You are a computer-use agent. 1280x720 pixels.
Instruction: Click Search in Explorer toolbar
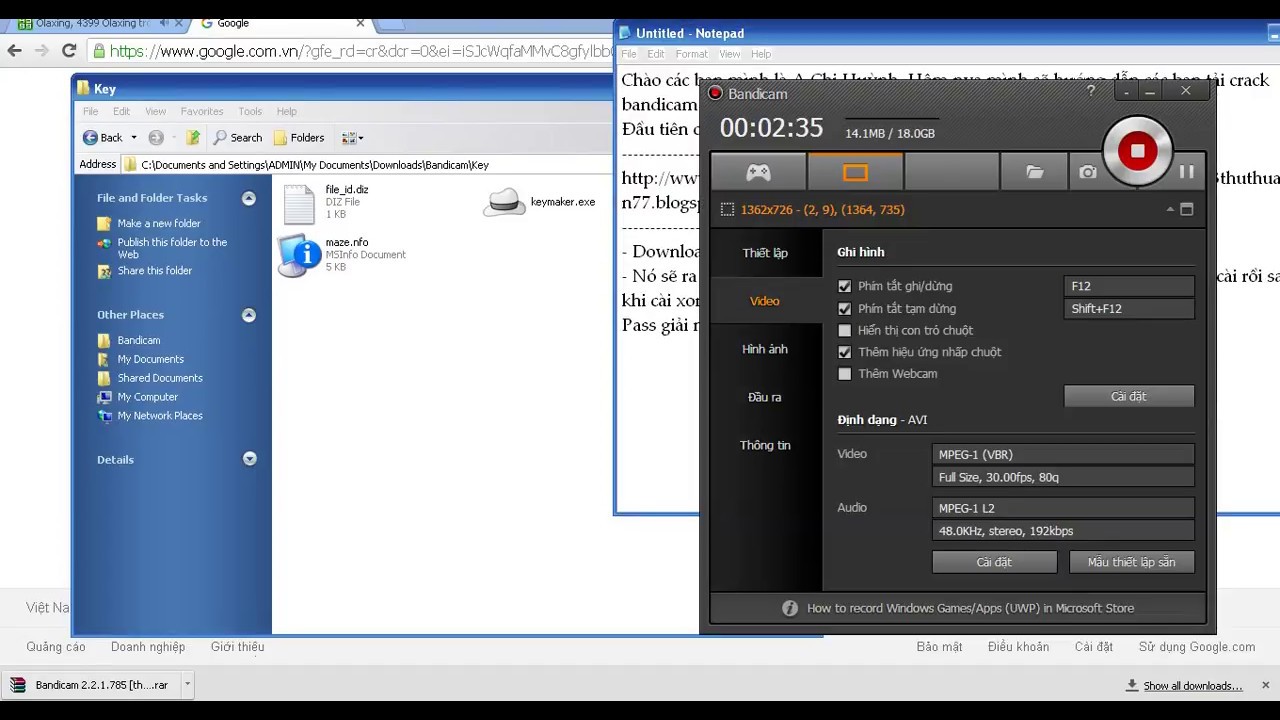tap(237, 138)
